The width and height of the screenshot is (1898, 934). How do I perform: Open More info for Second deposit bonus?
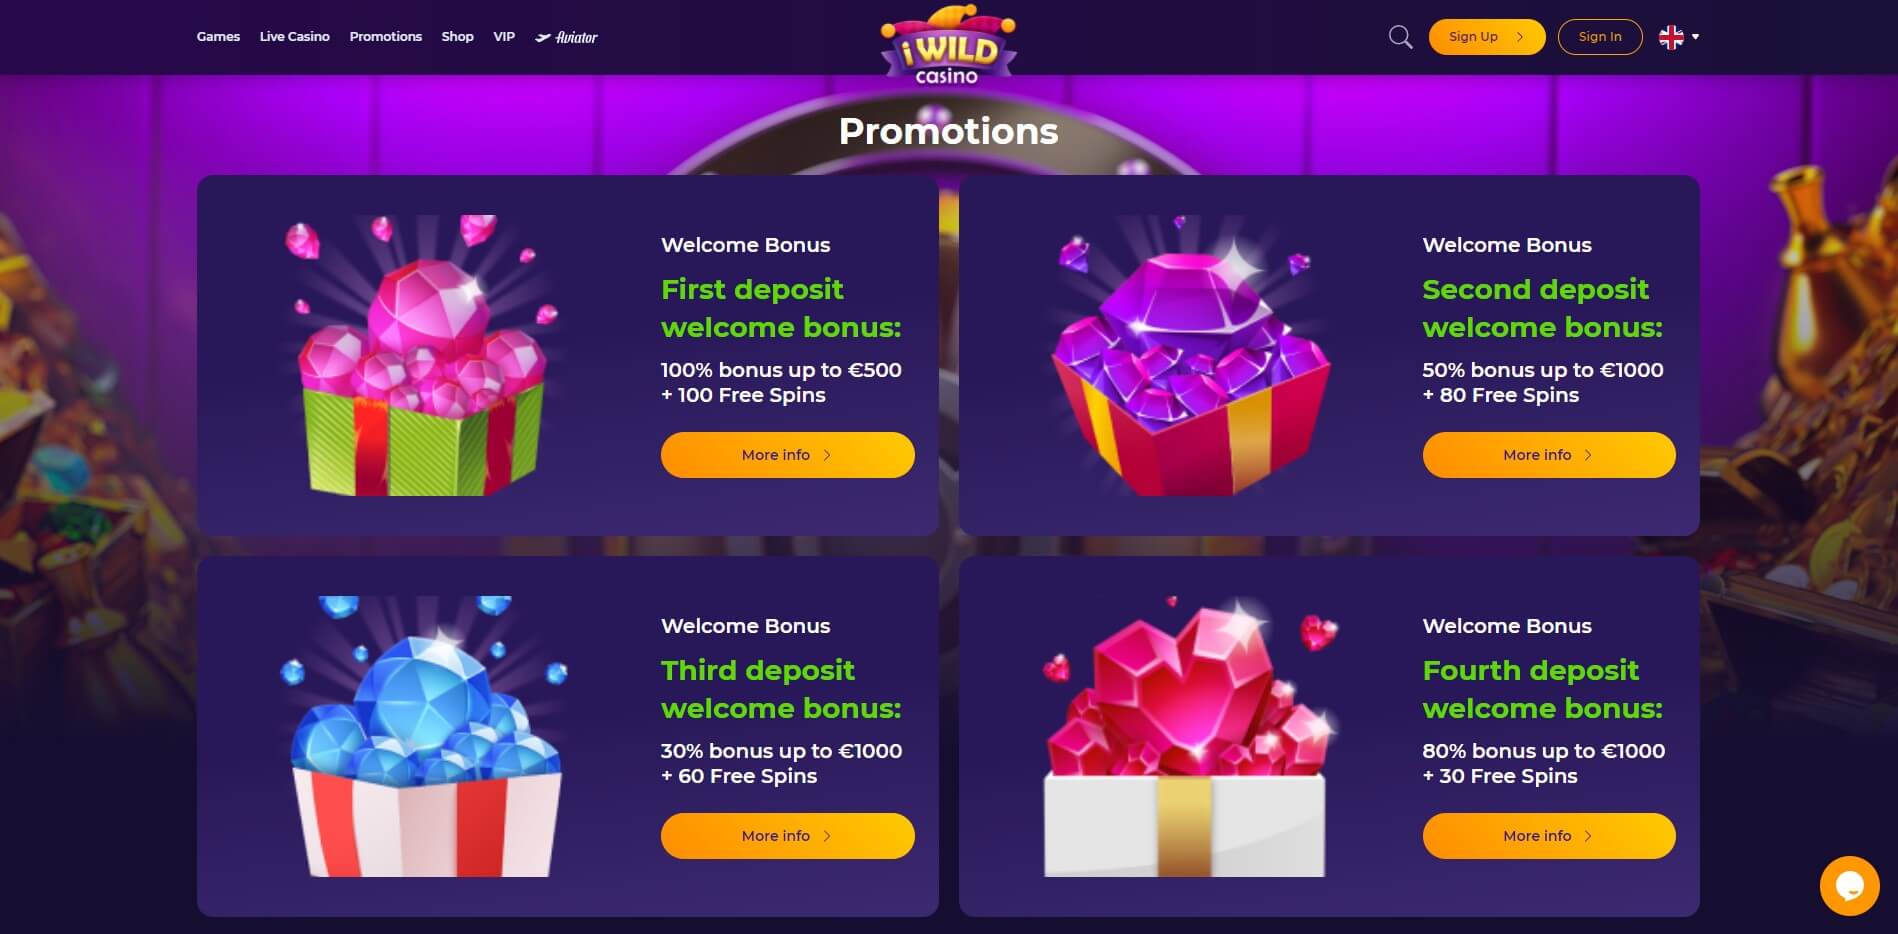coord(1548,455)
